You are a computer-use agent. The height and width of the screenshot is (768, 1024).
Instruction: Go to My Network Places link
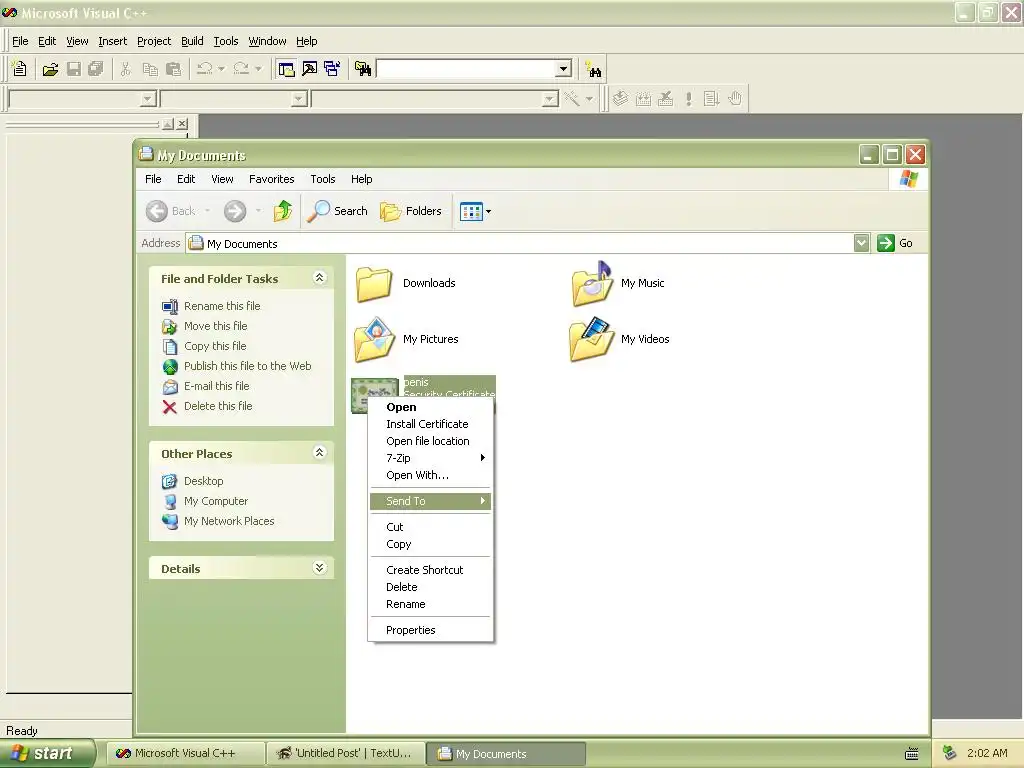(229, 521)
